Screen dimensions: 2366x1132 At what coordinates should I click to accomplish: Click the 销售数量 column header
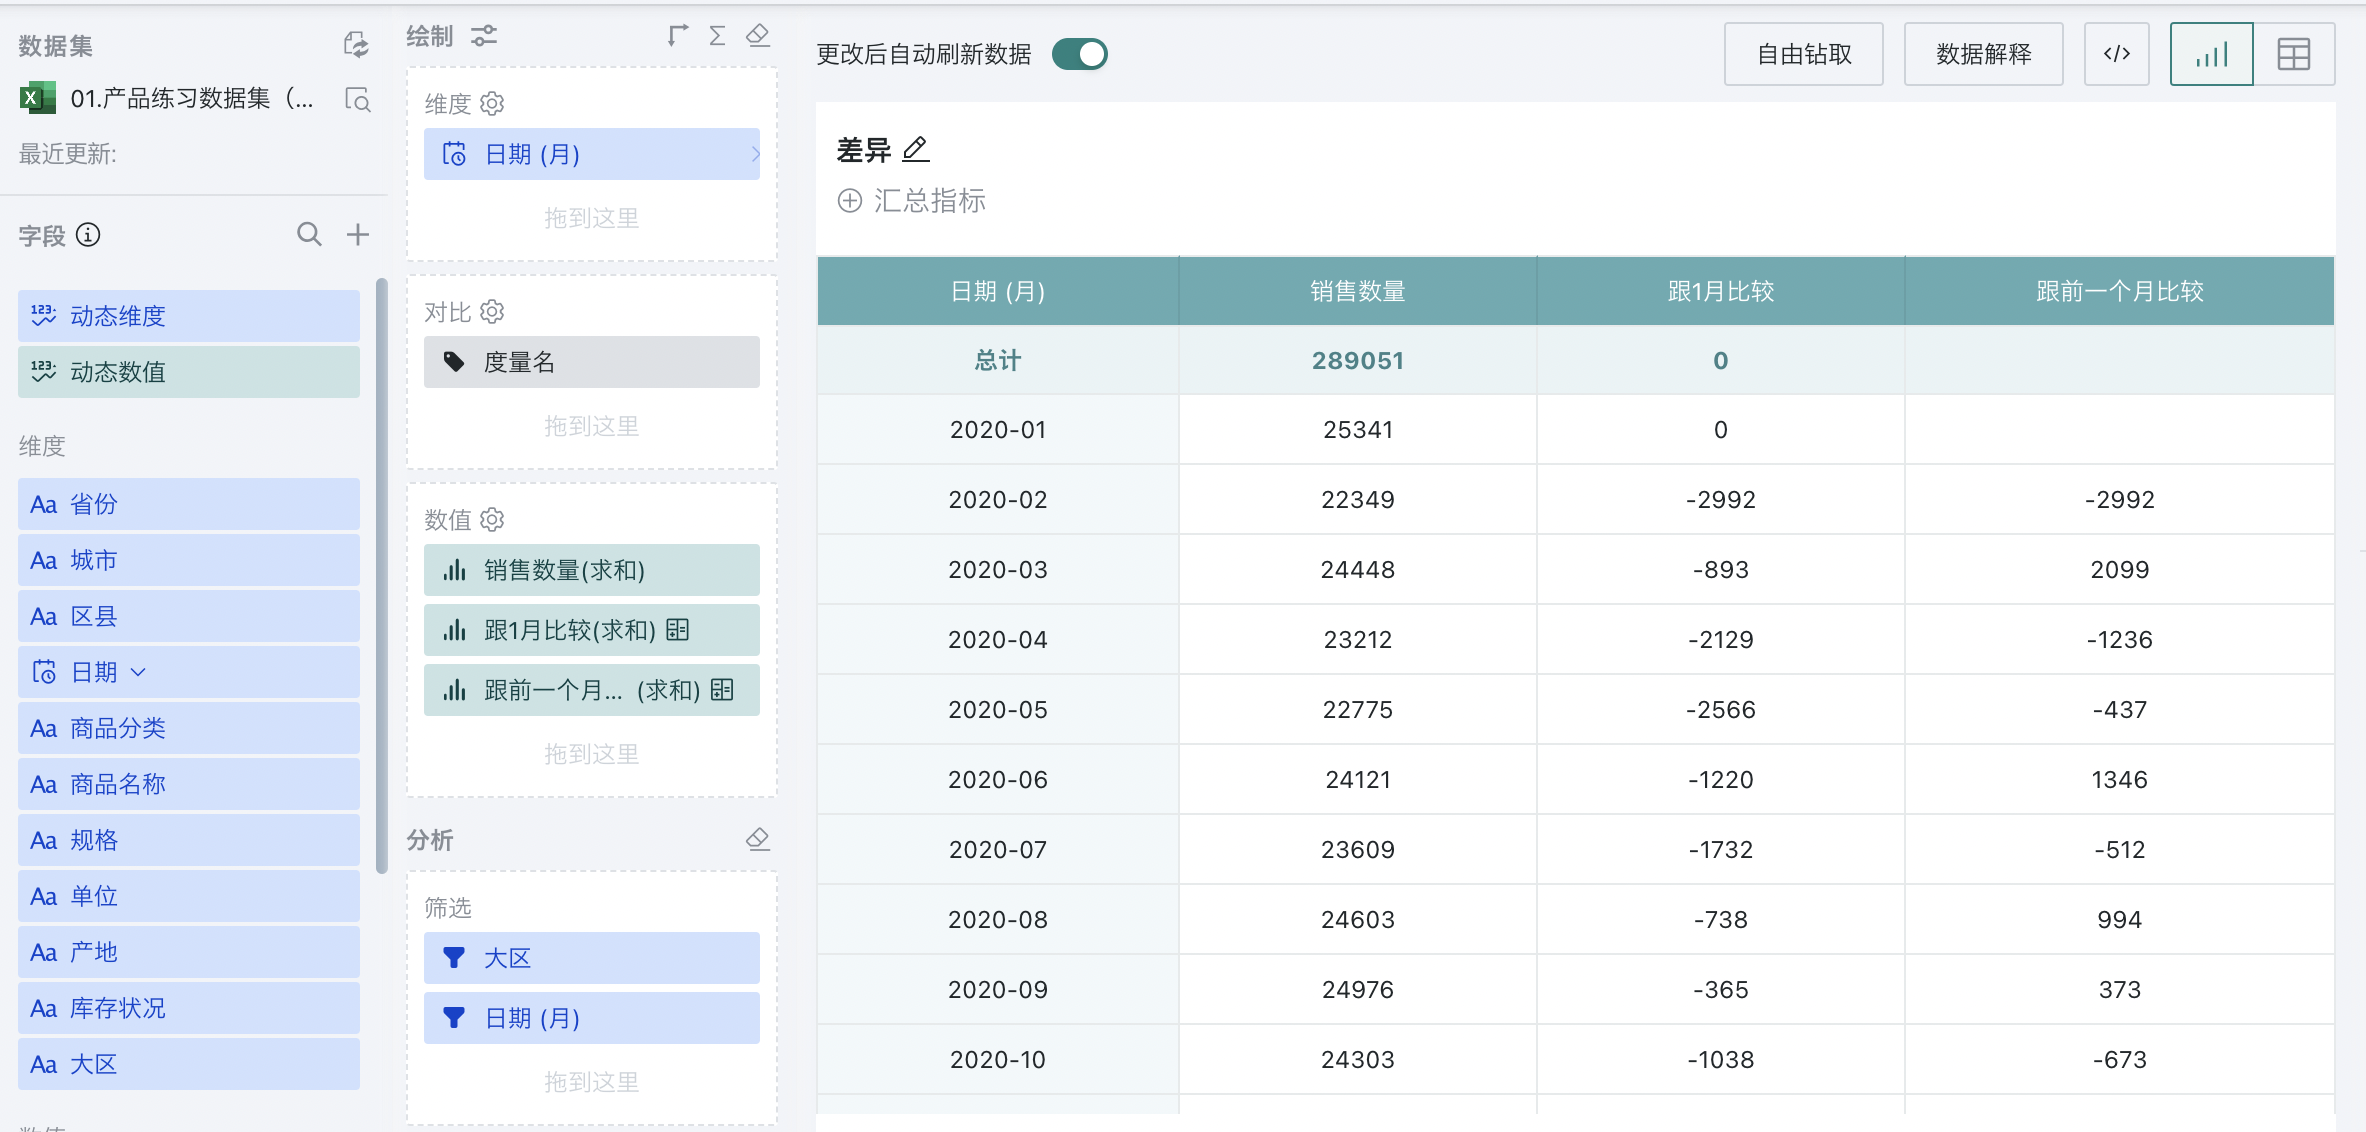pyautogui.click(x=1357, y=291)
